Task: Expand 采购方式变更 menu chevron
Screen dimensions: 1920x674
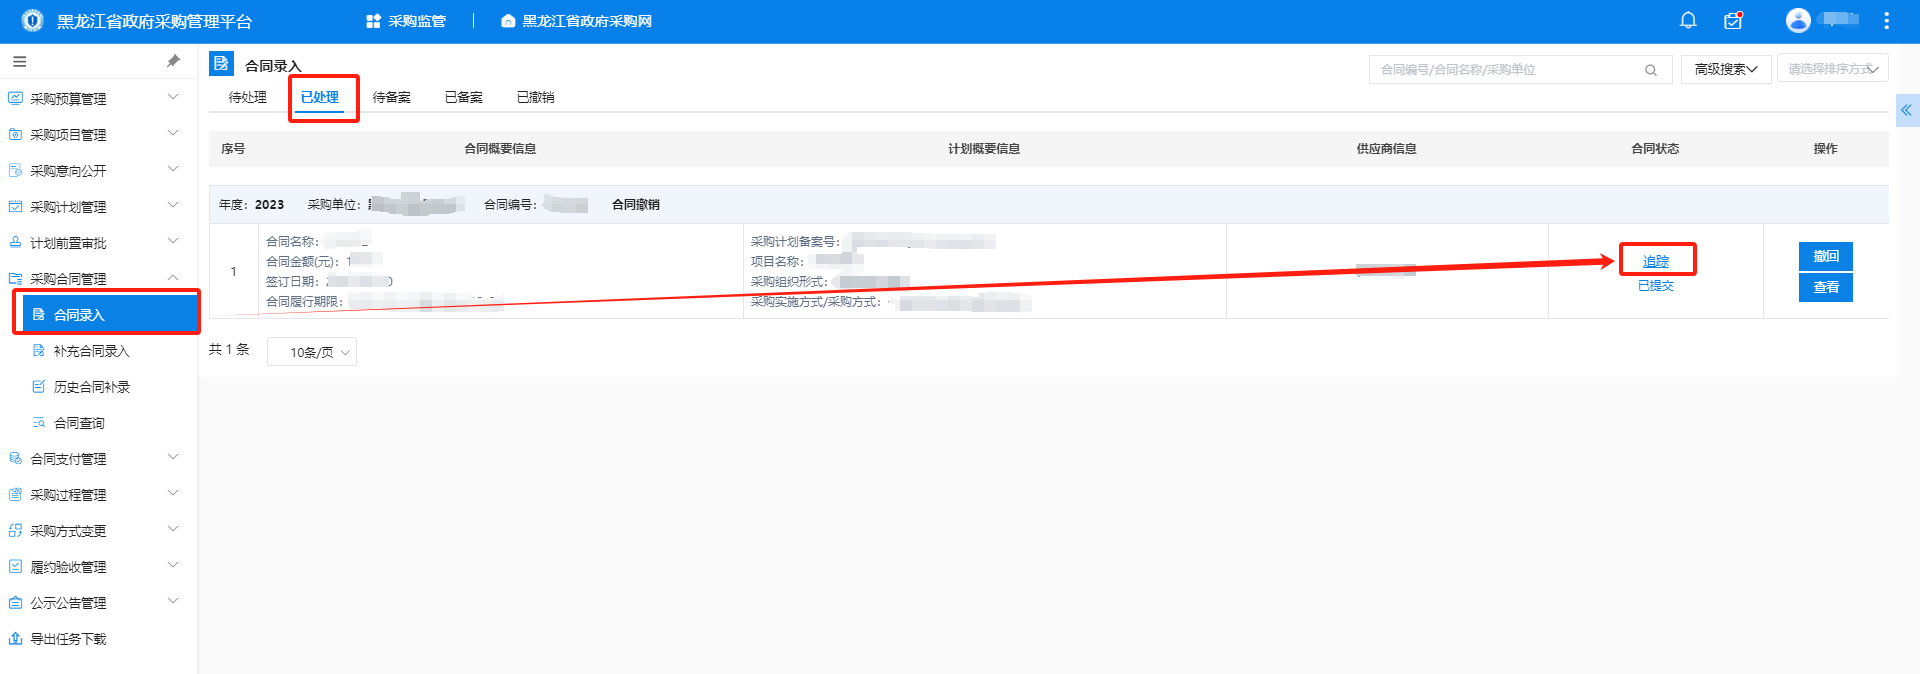Action: tap(173, 529)
